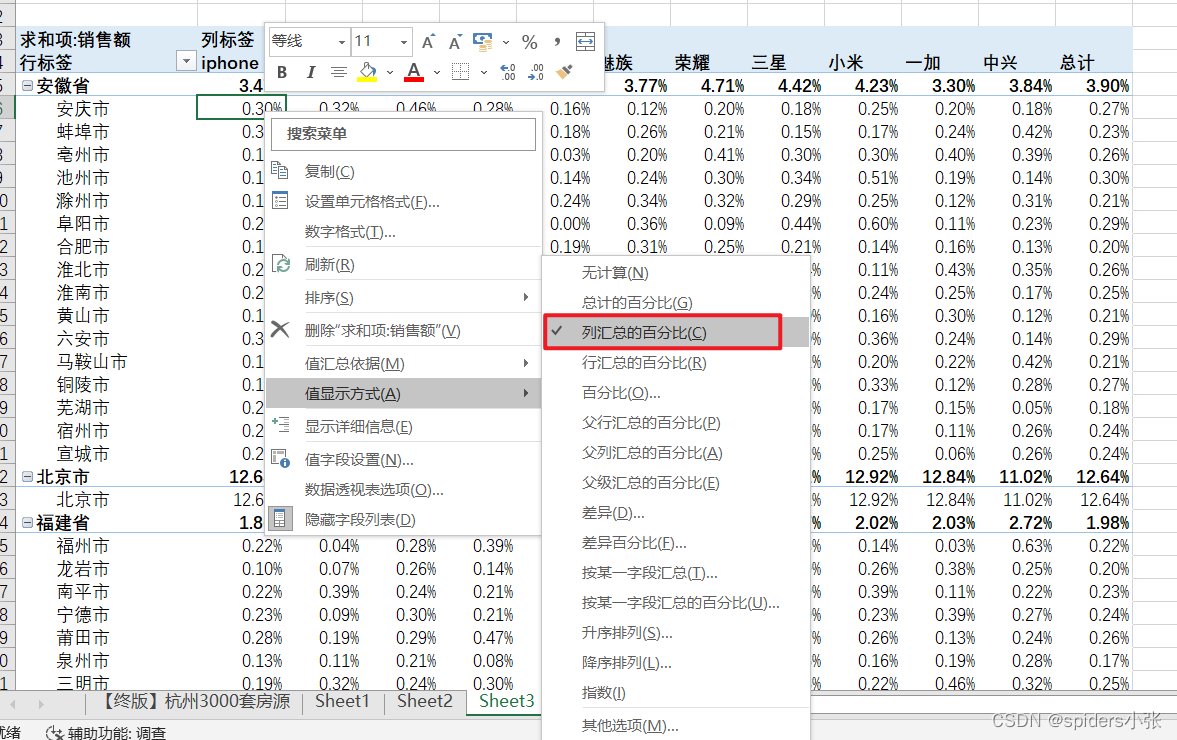This screenshot has height=740, width=1177.
Task: Apply comma style
Action: [557, 42]
